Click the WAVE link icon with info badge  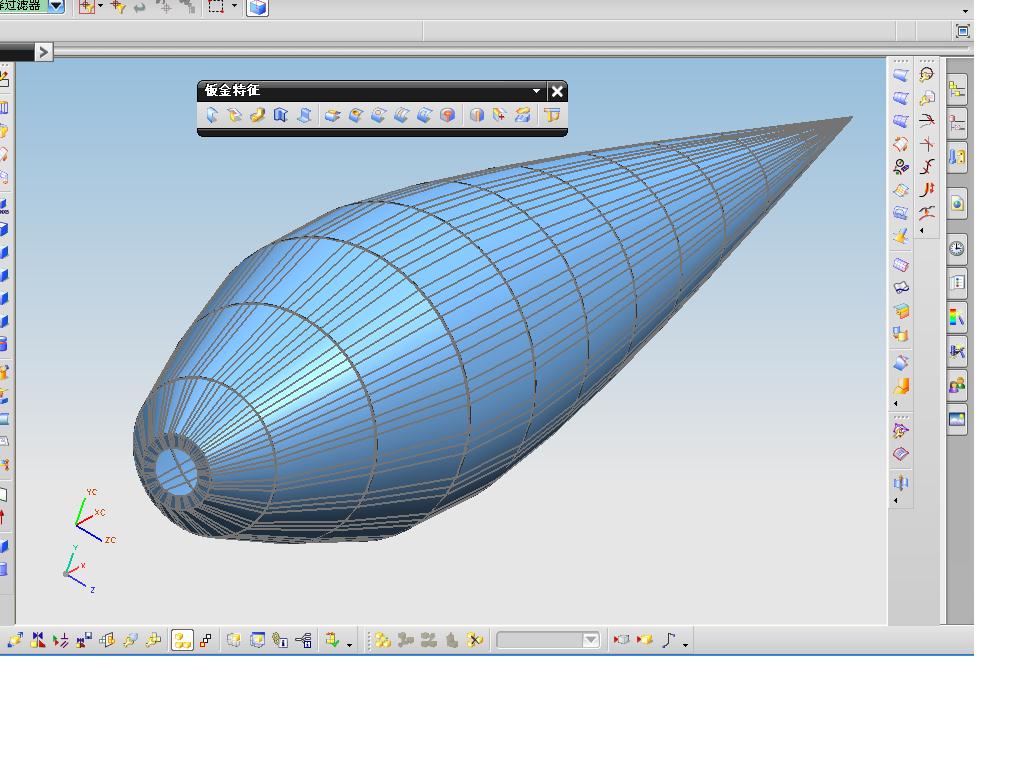pyautogui.click(x=280, y=641)
